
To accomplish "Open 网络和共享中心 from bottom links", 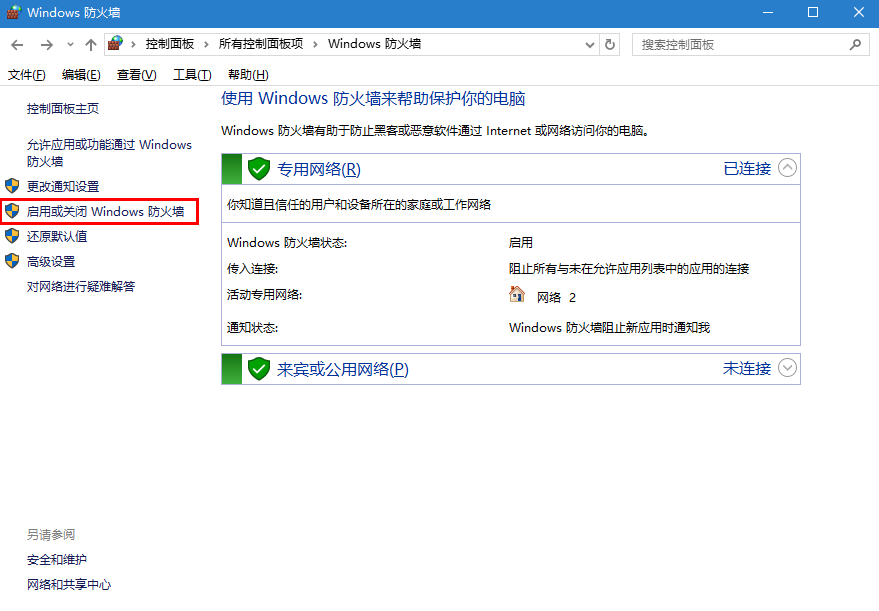I will pyautogui.click(x=68, y=584).
